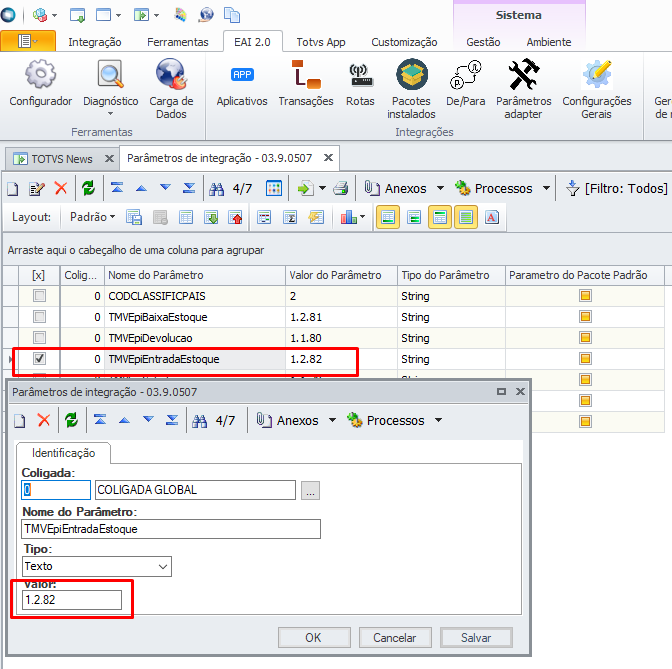Switch to the Totvs App ribbon tab

tap(321, 42)
